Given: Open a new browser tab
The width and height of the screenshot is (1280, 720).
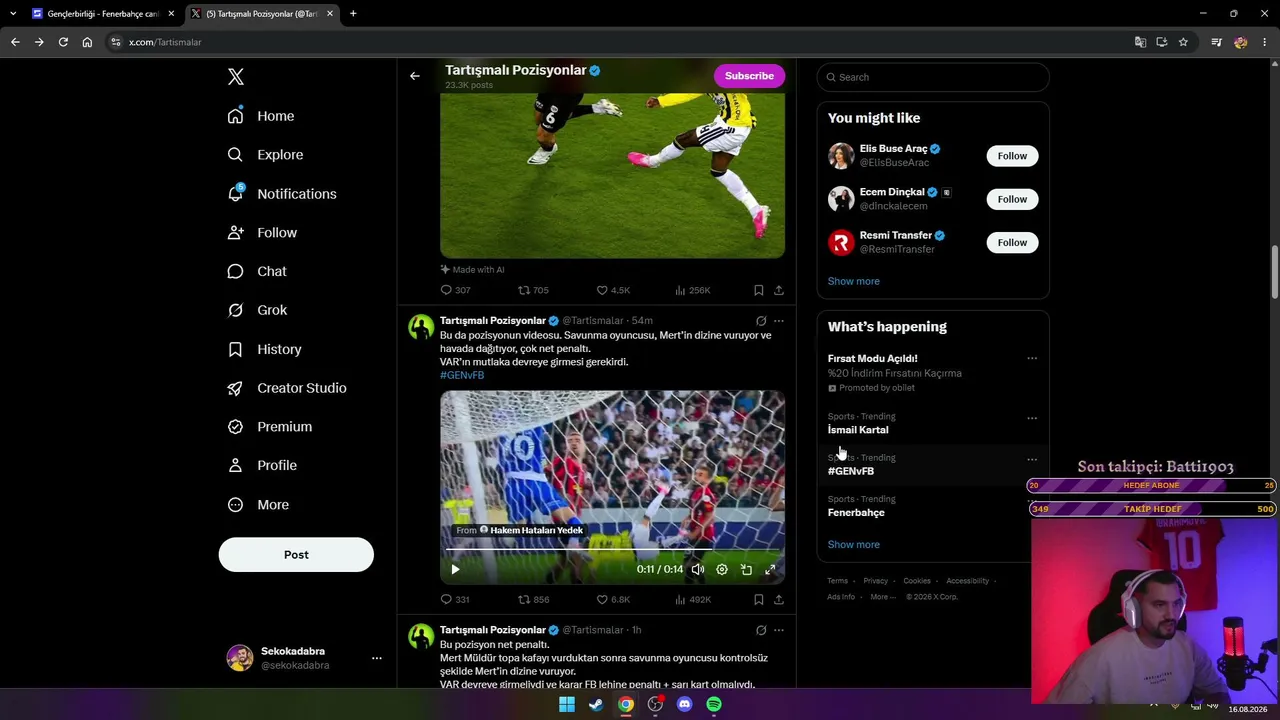Looking at the screenshot, I should (353, 14).
